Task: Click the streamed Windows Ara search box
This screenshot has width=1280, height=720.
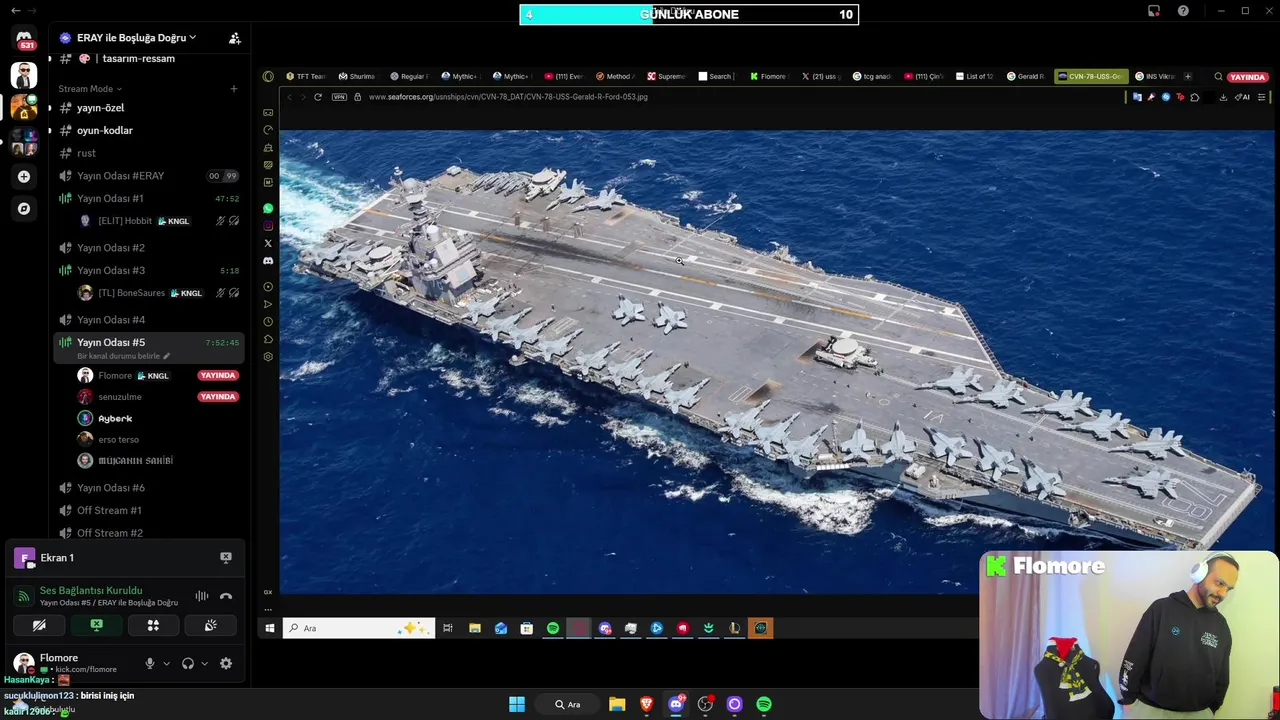Action: tap(359, 628)
